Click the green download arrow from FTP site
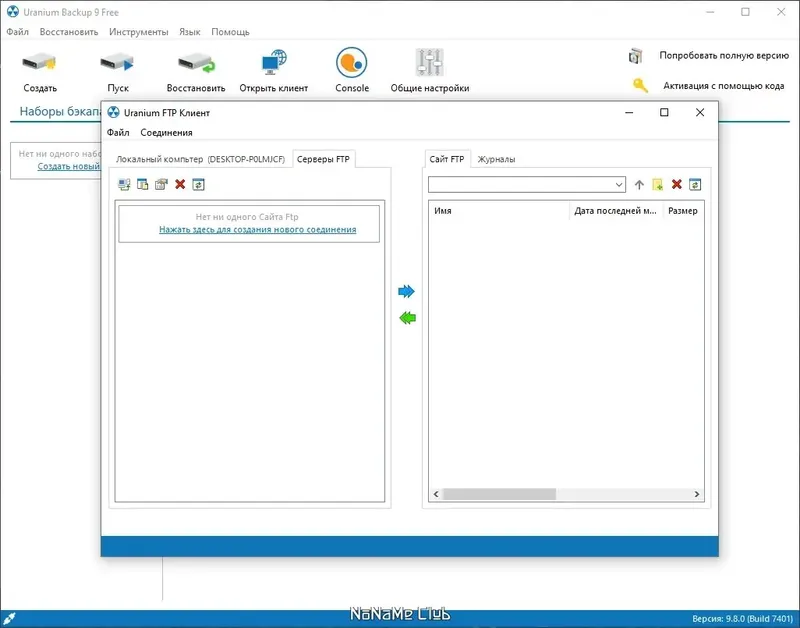800x628 pixels. coord(407,318)
